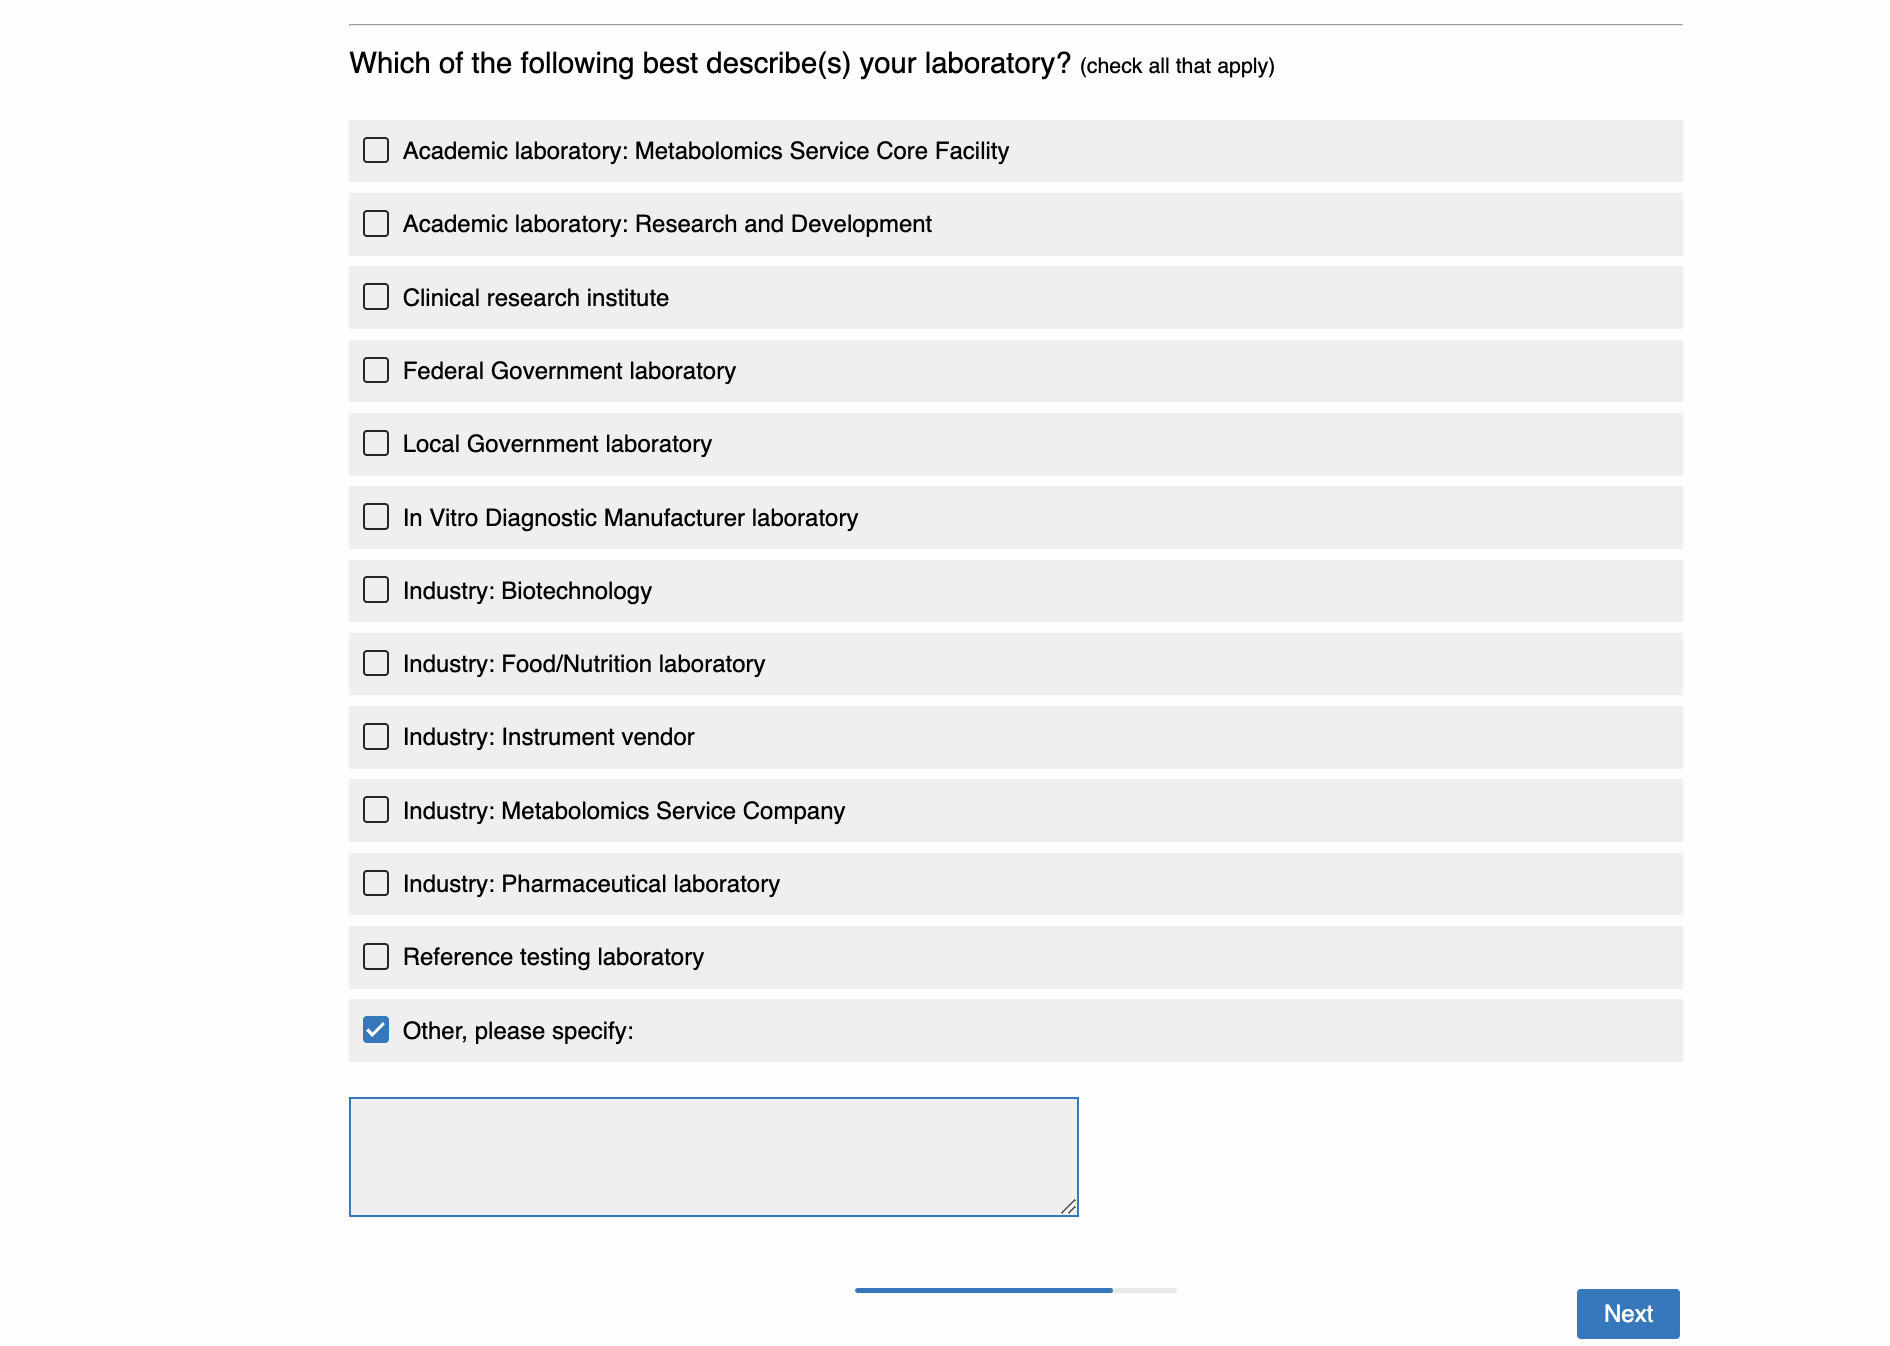Check Industry: Food/Nutrition laboratory
Viewport: 1890px width, 1346px height.
pyautogui.click(x=376, y=663)
